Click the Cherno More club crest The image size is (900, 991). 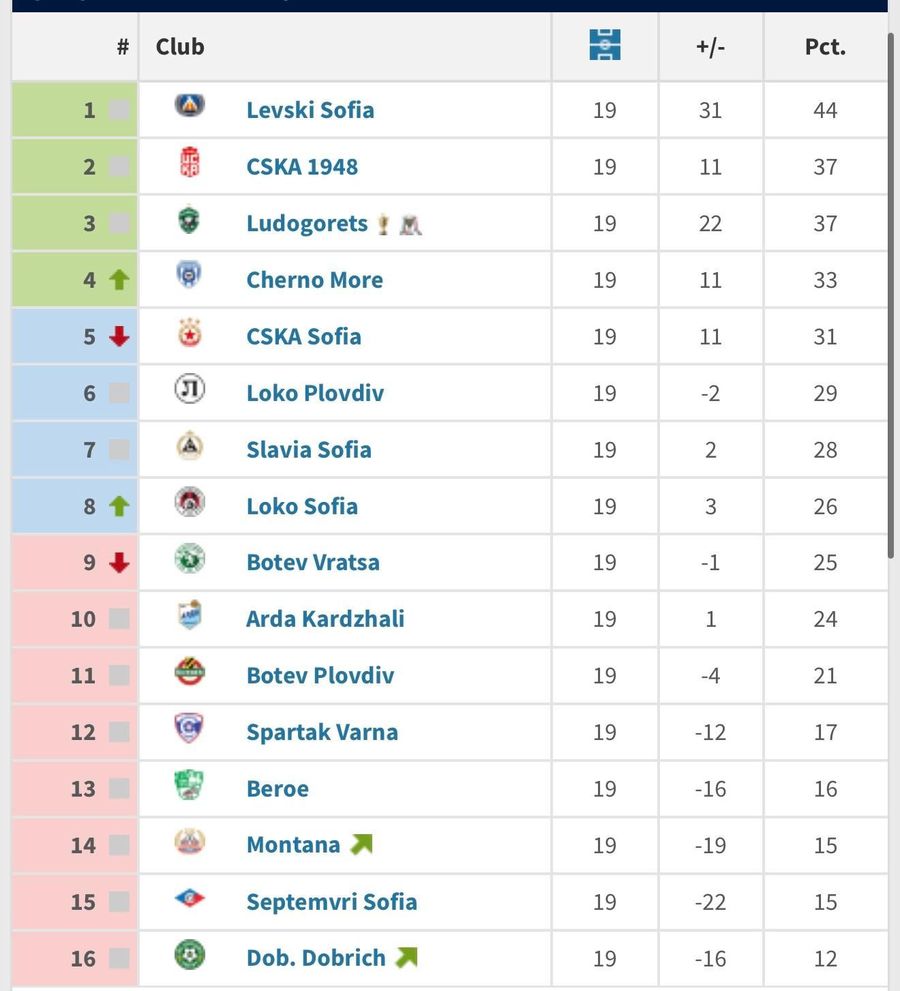pyautogui.click(x=189, y=276)
